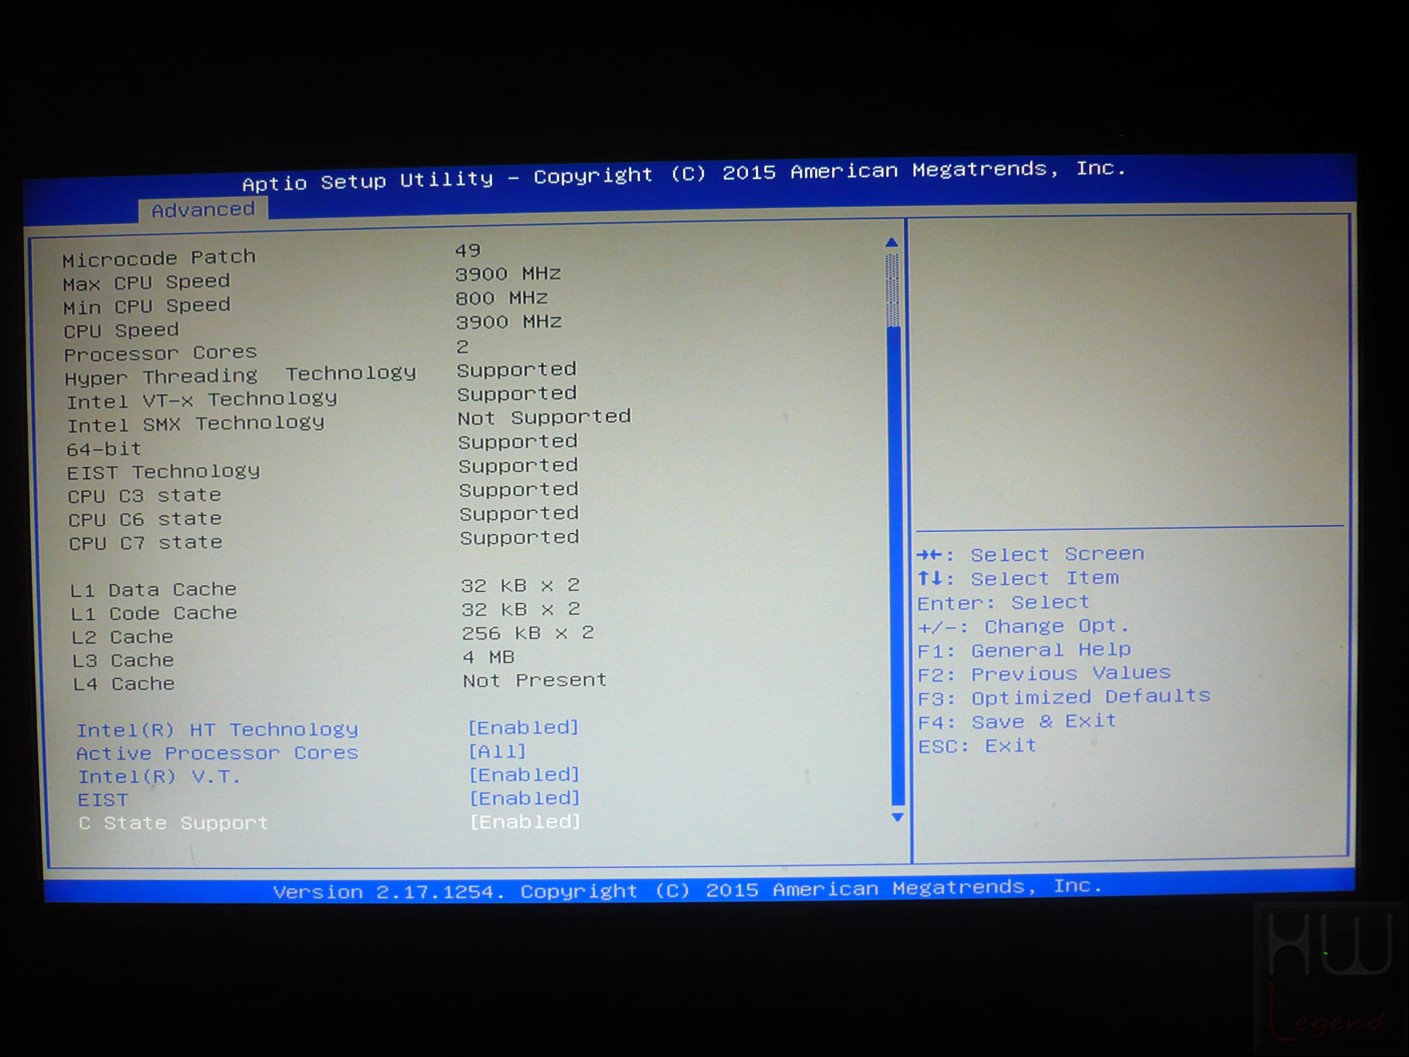Click L3 Cache label
Viewport: 1409px width, 1057px height.
coord(124,661)
